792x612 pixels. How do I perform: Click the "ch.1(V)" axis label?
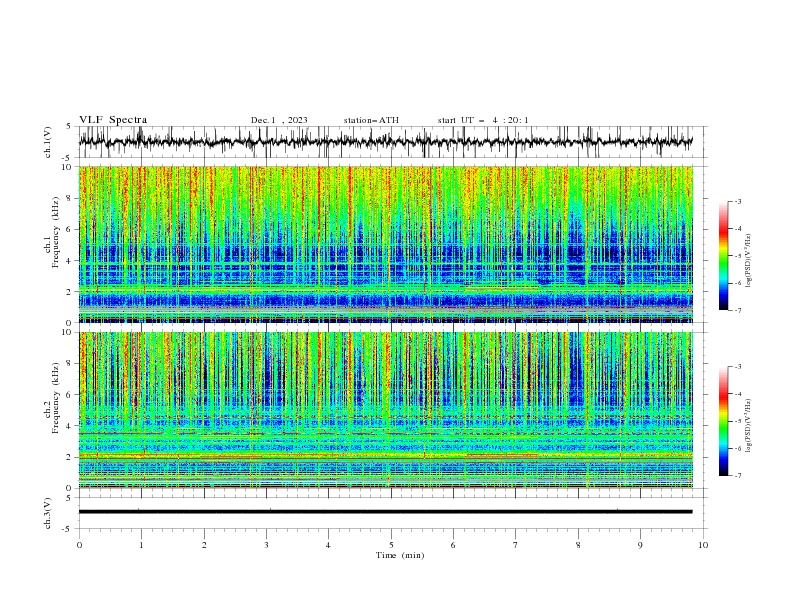(48, 142)
